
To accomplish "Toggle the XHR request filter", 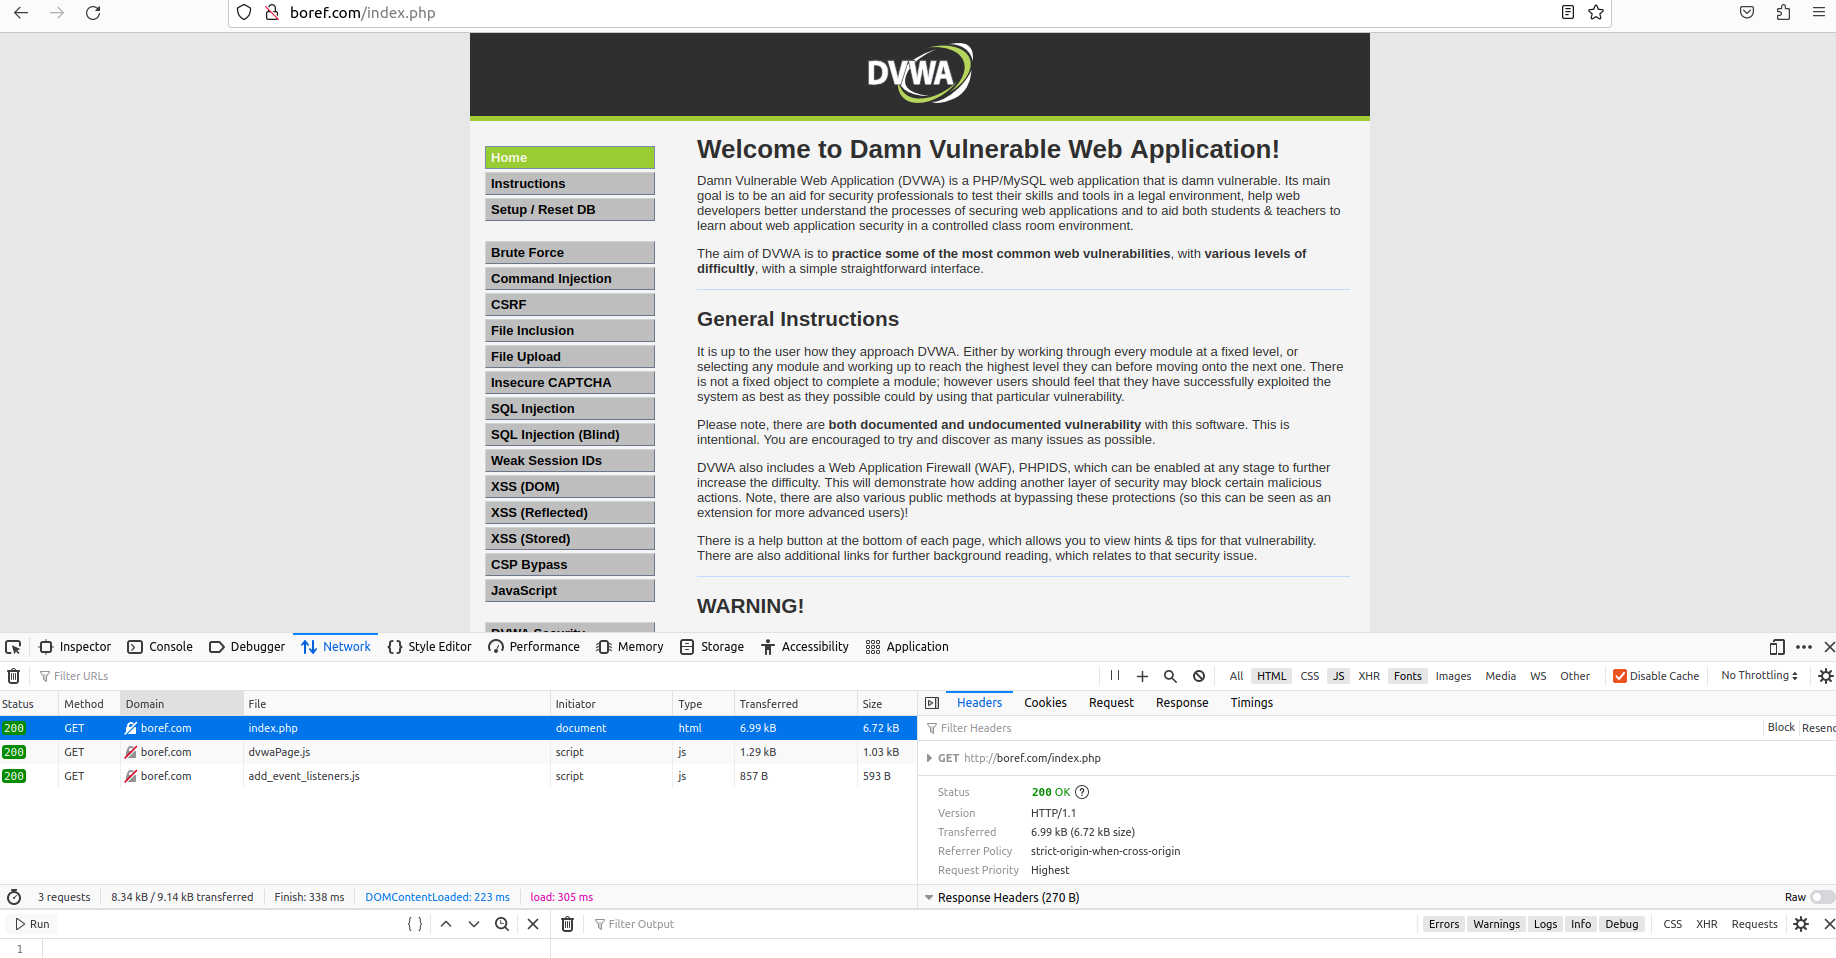I will [x=1369, y=676].
